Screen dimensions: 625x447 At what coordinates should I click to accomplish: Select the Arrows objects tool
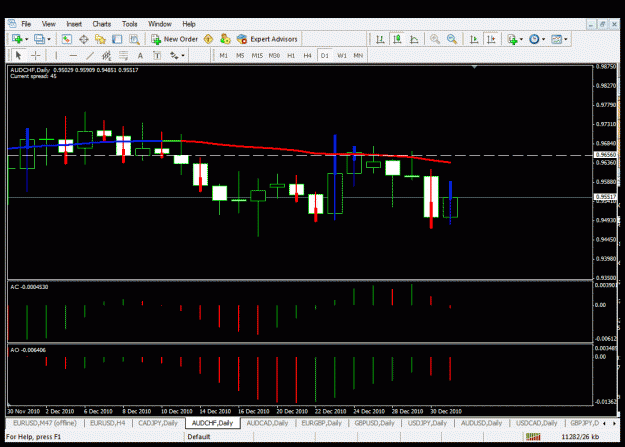(174, 55)
